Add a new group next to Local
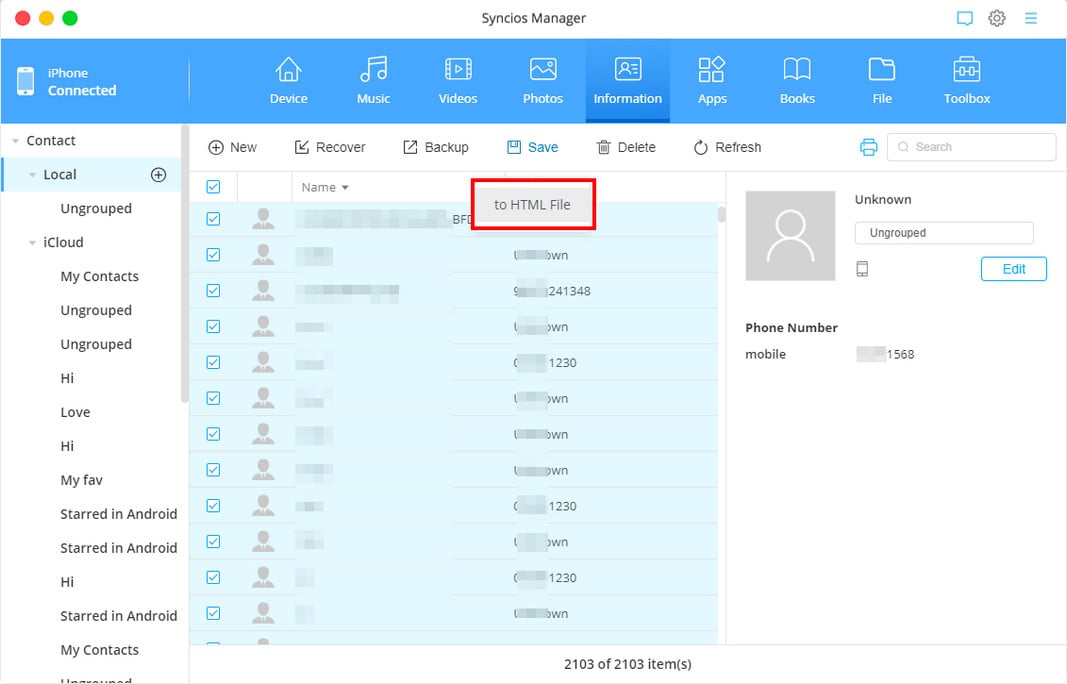Screen dimensions: 1067x684 [x=159, y=175]
